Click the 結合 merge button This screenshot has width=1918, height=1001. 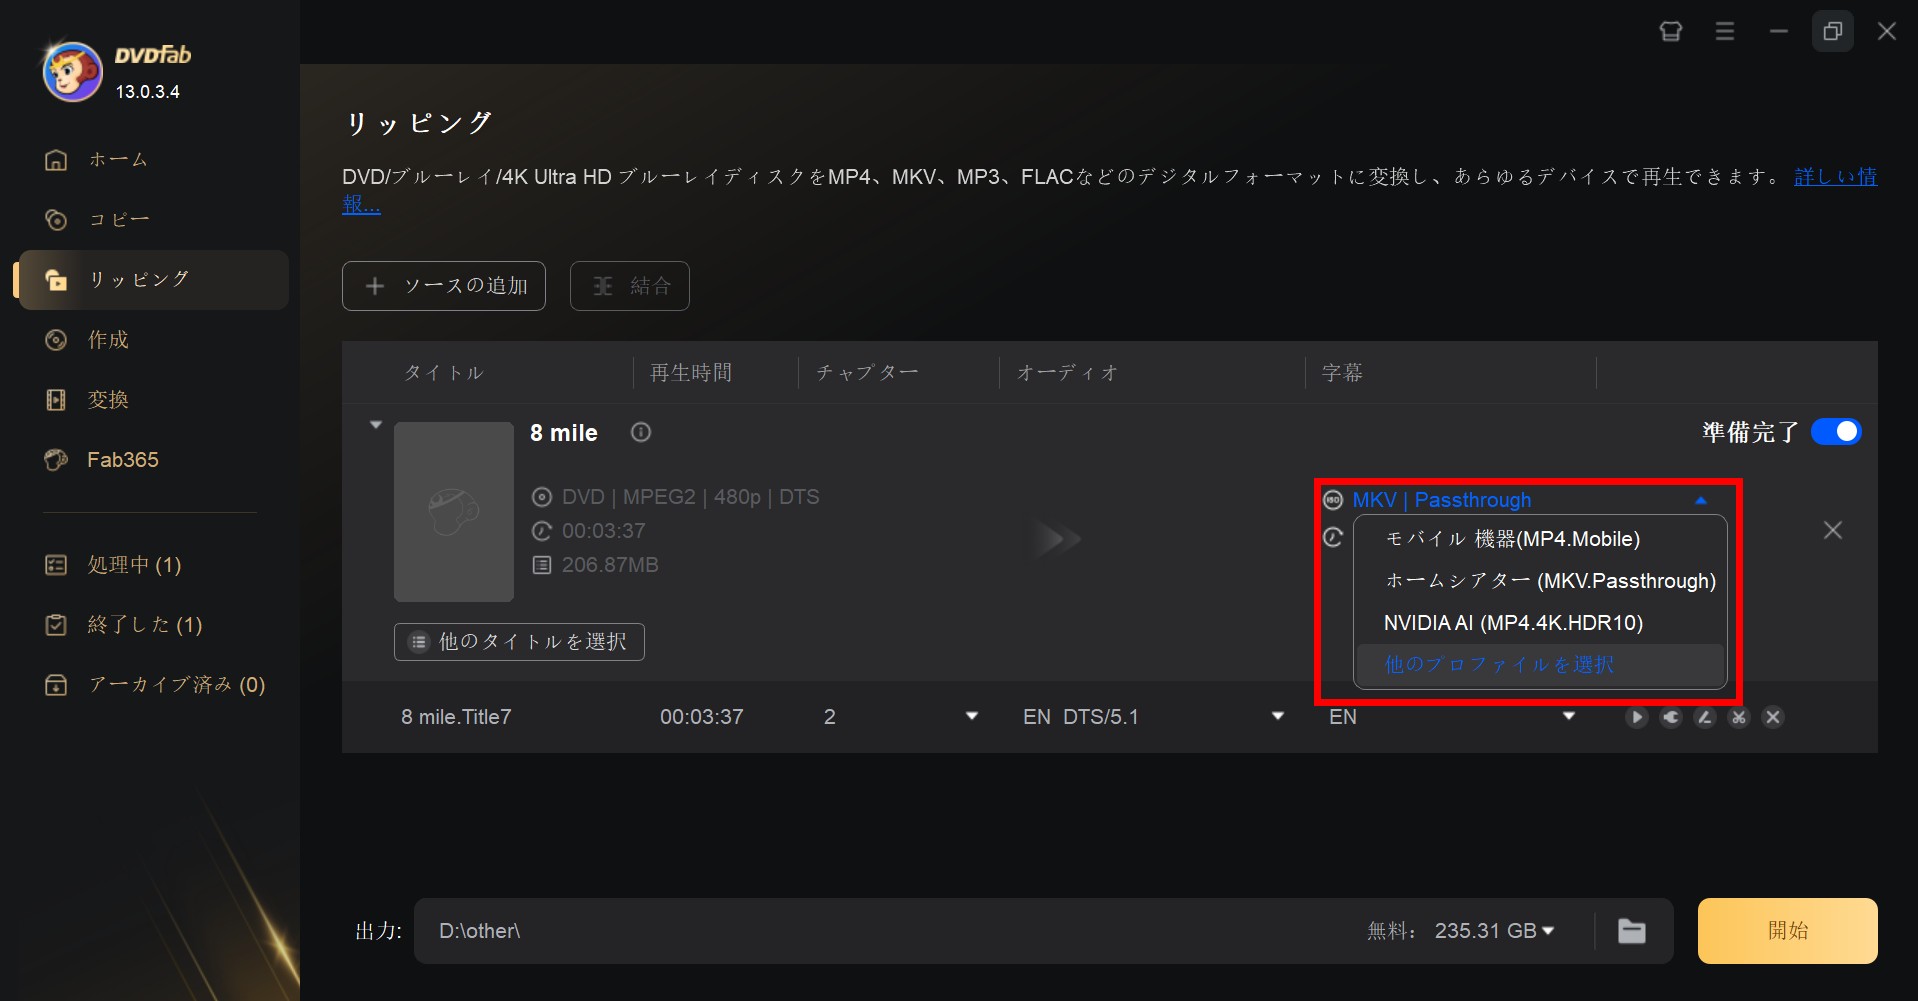click(x=630, y=286)
